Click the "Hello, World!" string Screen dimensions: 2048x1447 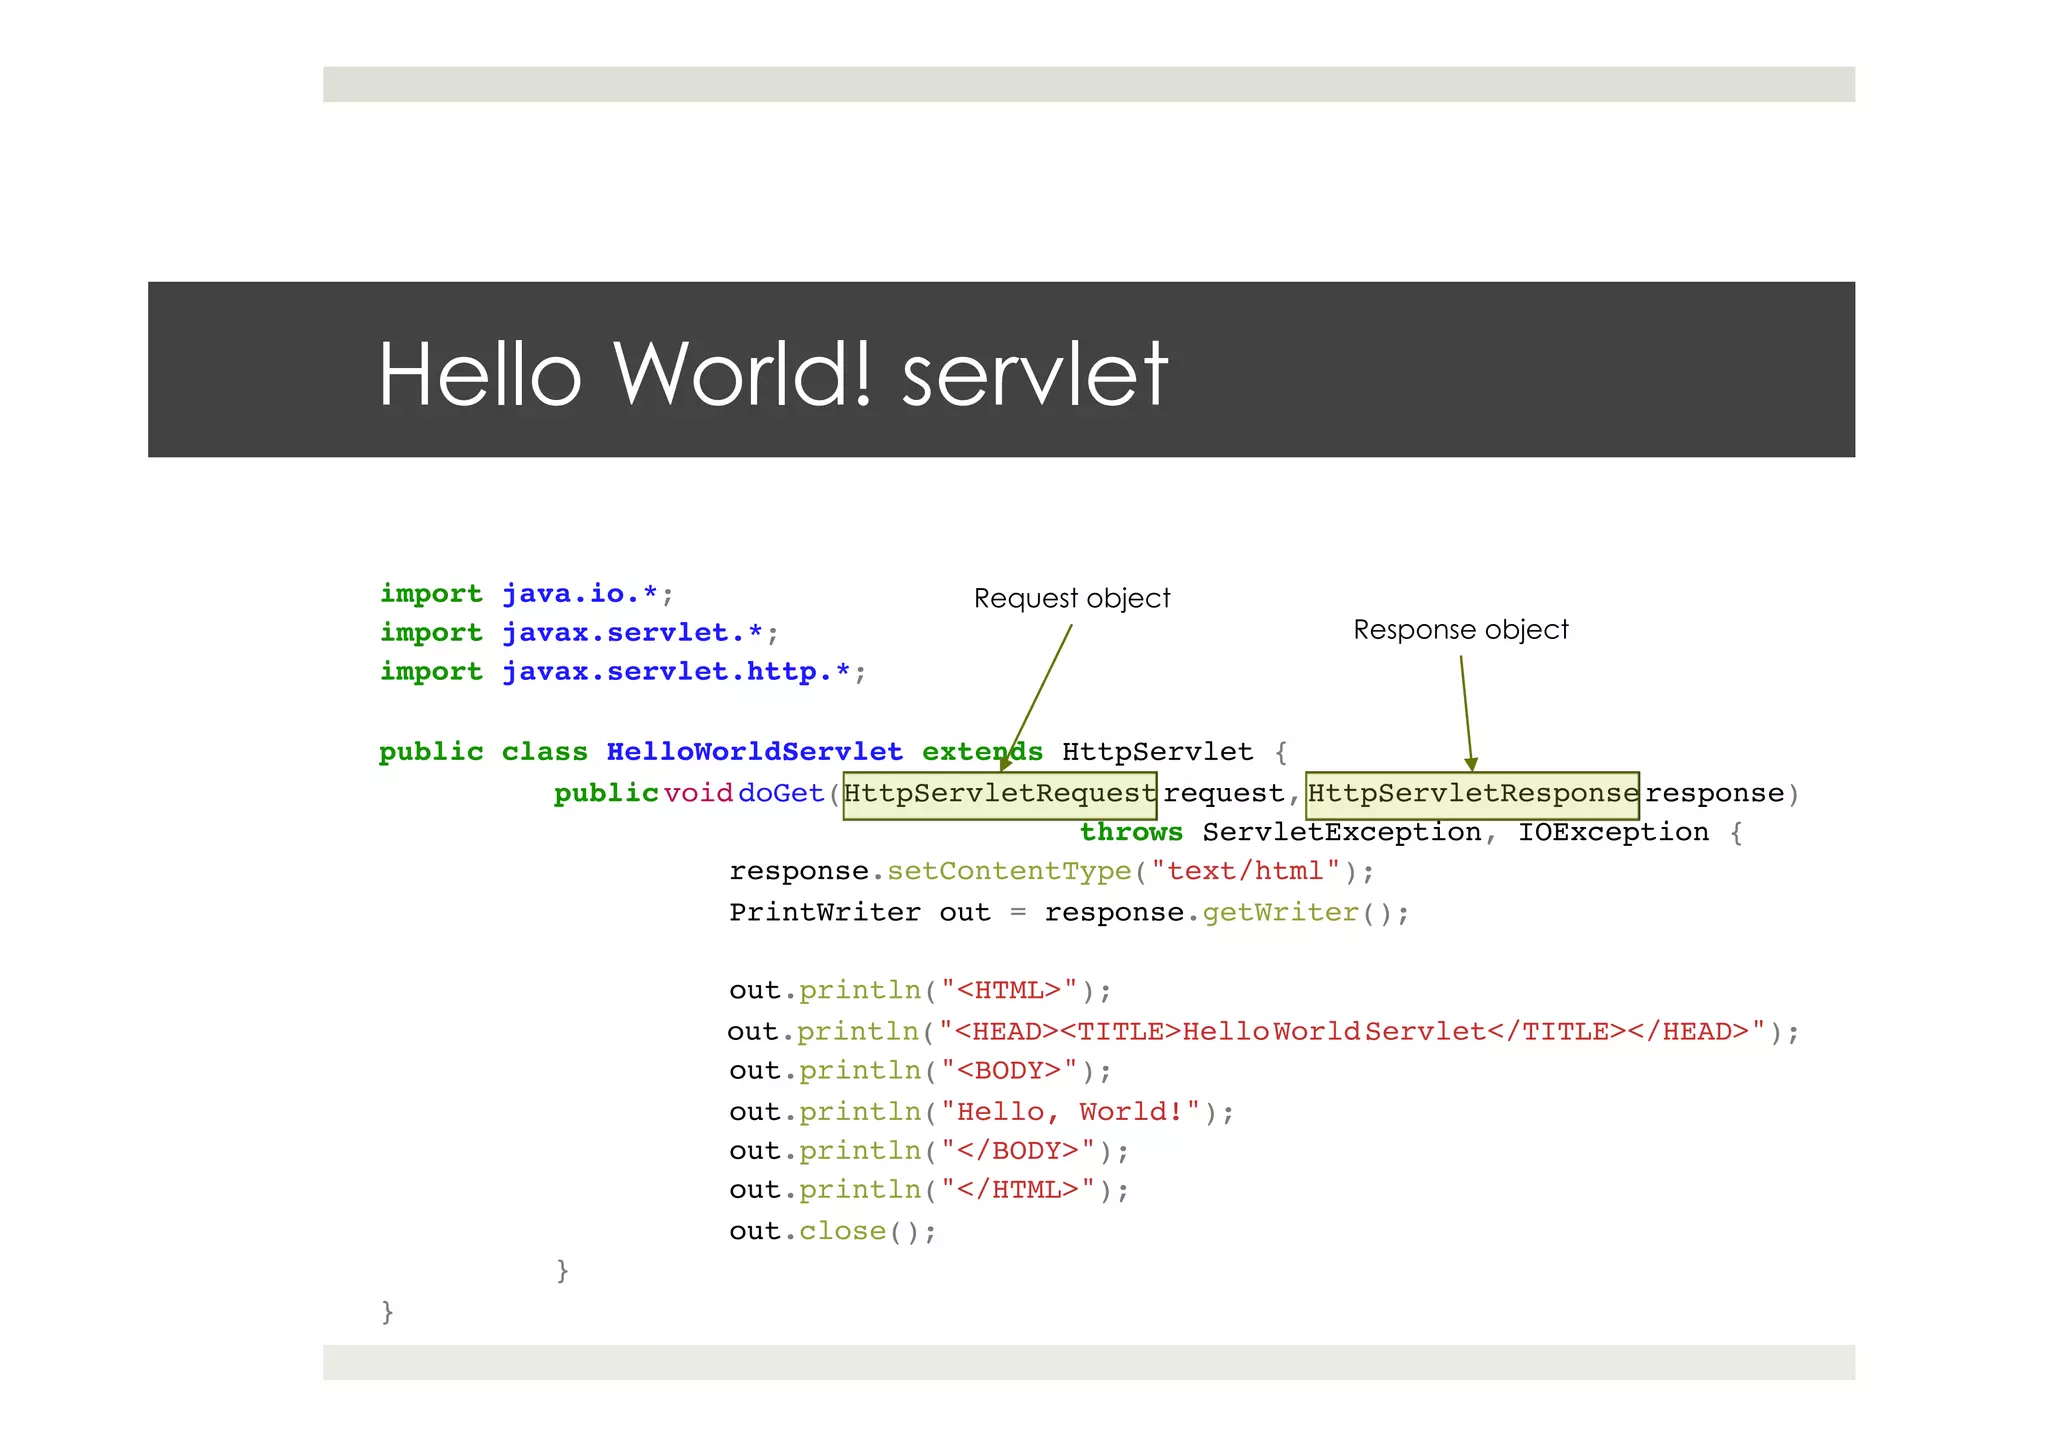point(1070,1112)
